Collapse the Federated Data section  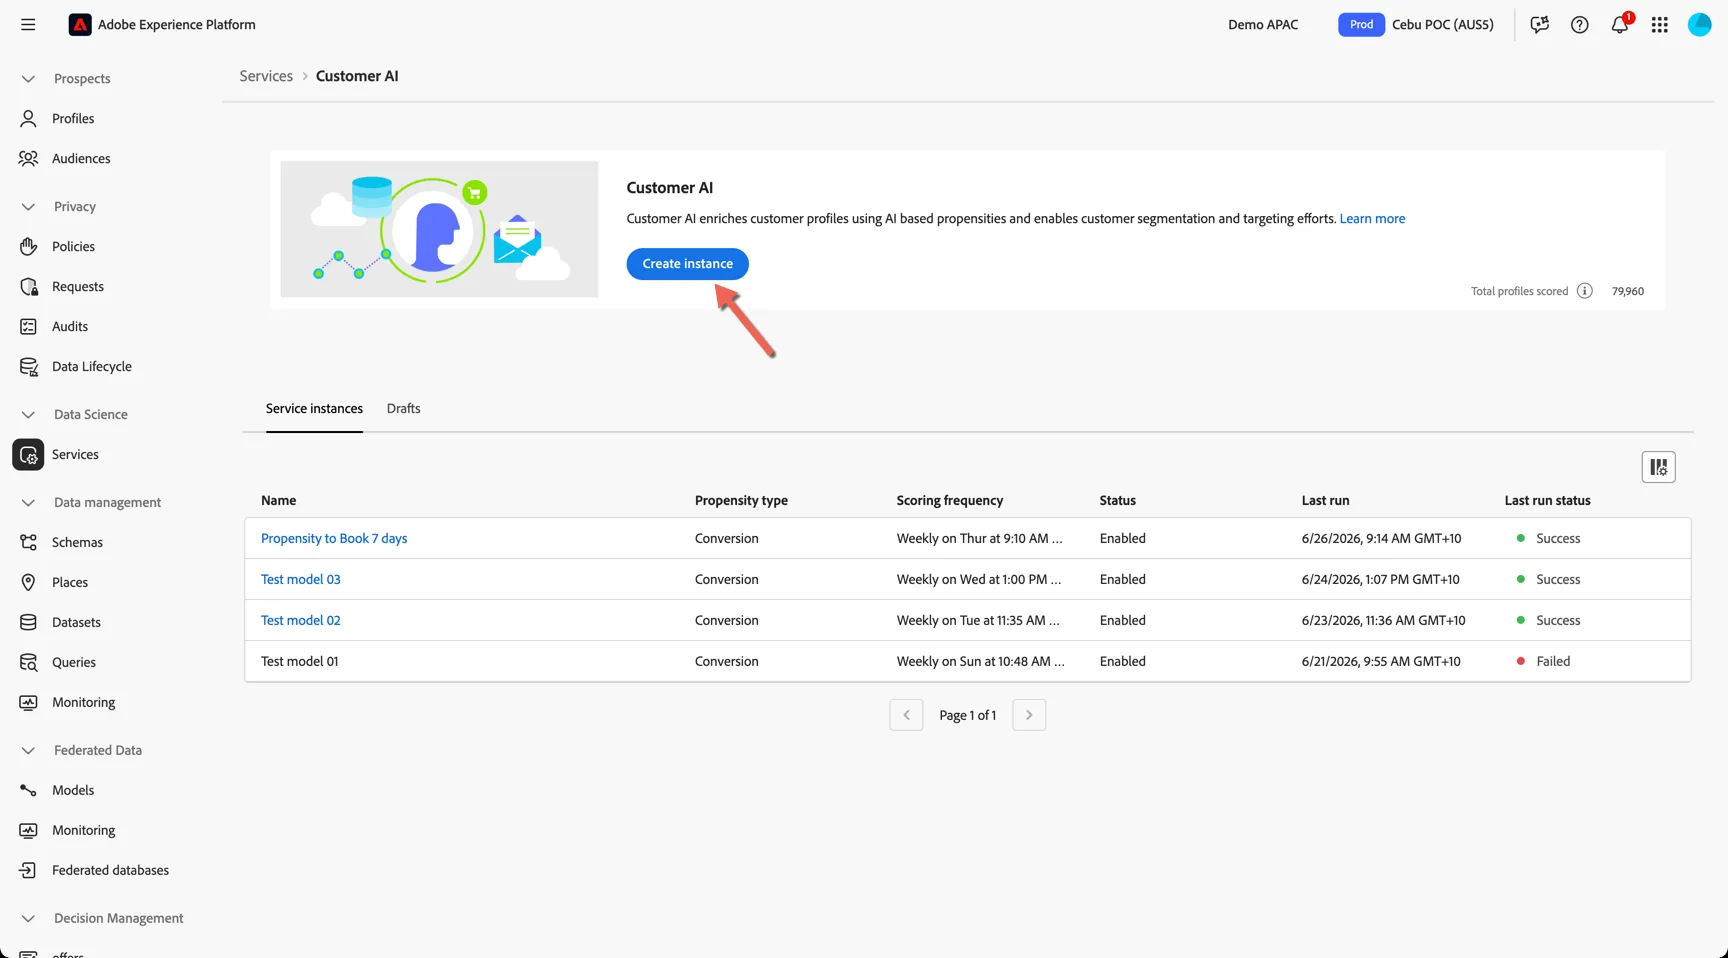[x=28, y=751]
